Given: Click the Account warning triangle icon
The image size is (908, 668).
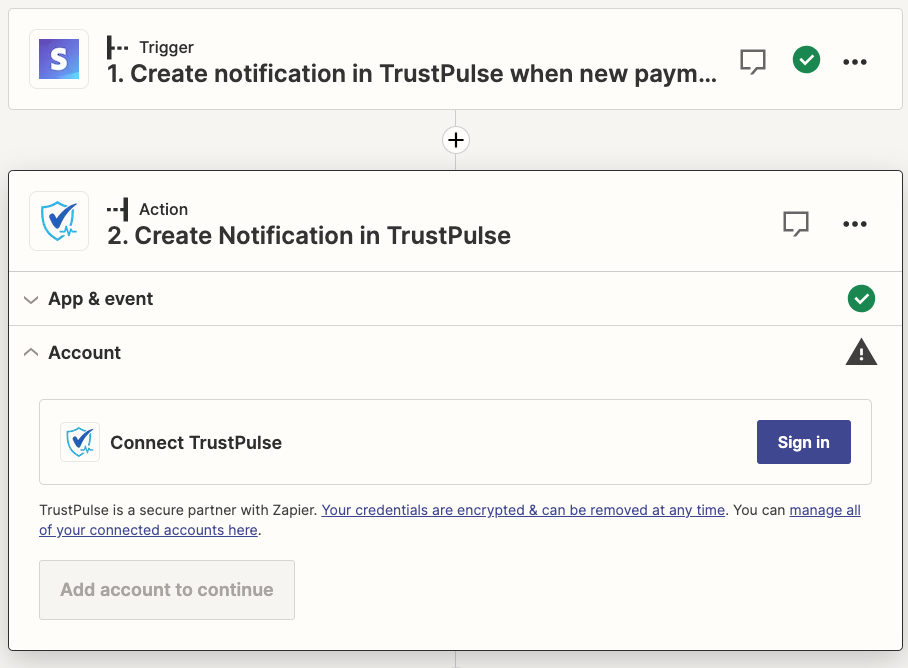Looking at the screenshot, I should [x=860, y=352].
